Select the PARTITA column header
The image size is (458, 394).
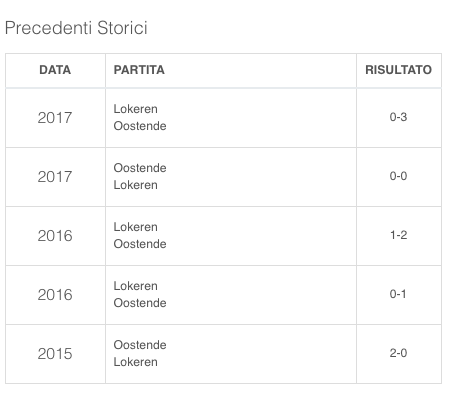[x=139, y=70]
